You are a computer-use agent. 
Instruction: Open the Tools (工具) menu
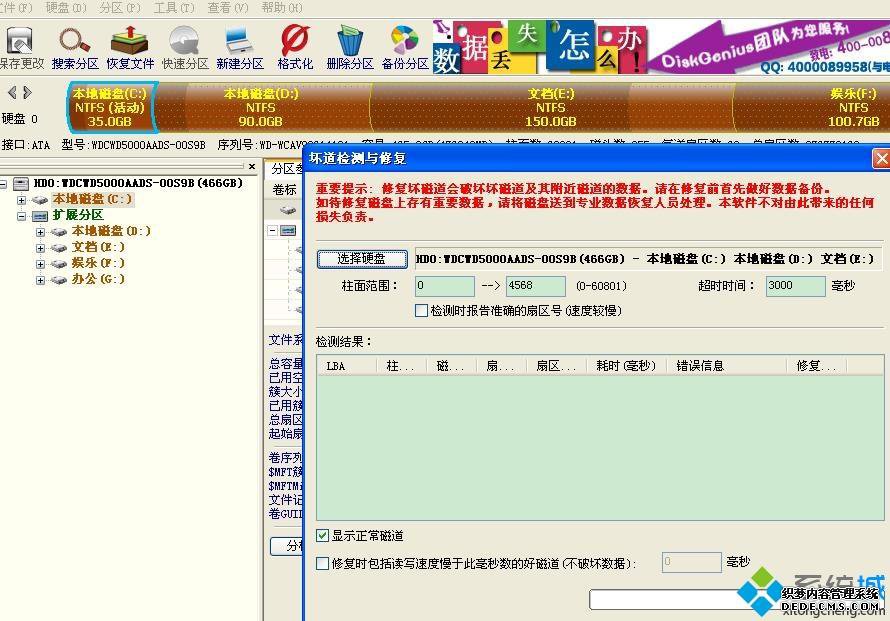click(174, 7)
